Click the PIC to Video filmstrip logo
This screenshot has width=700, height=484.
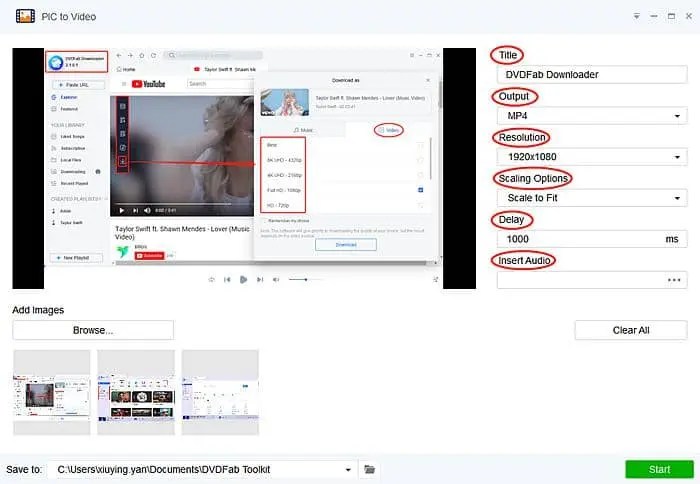pos(25,16)
